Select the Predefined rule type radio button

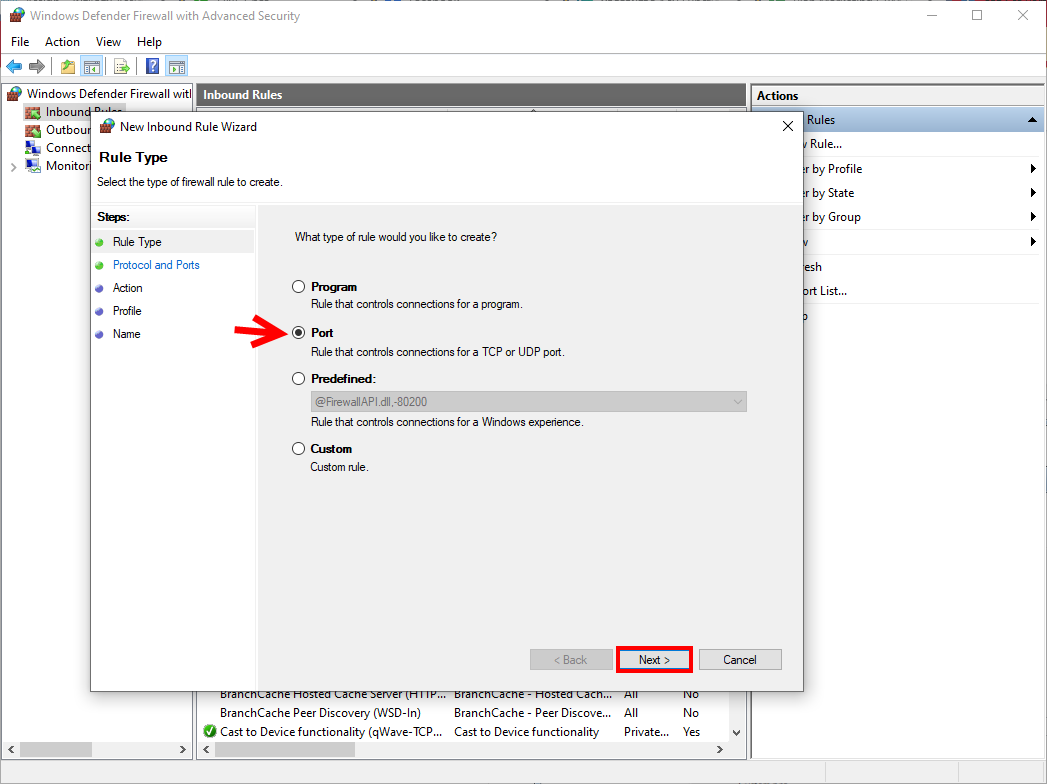(x=298, y=379)
